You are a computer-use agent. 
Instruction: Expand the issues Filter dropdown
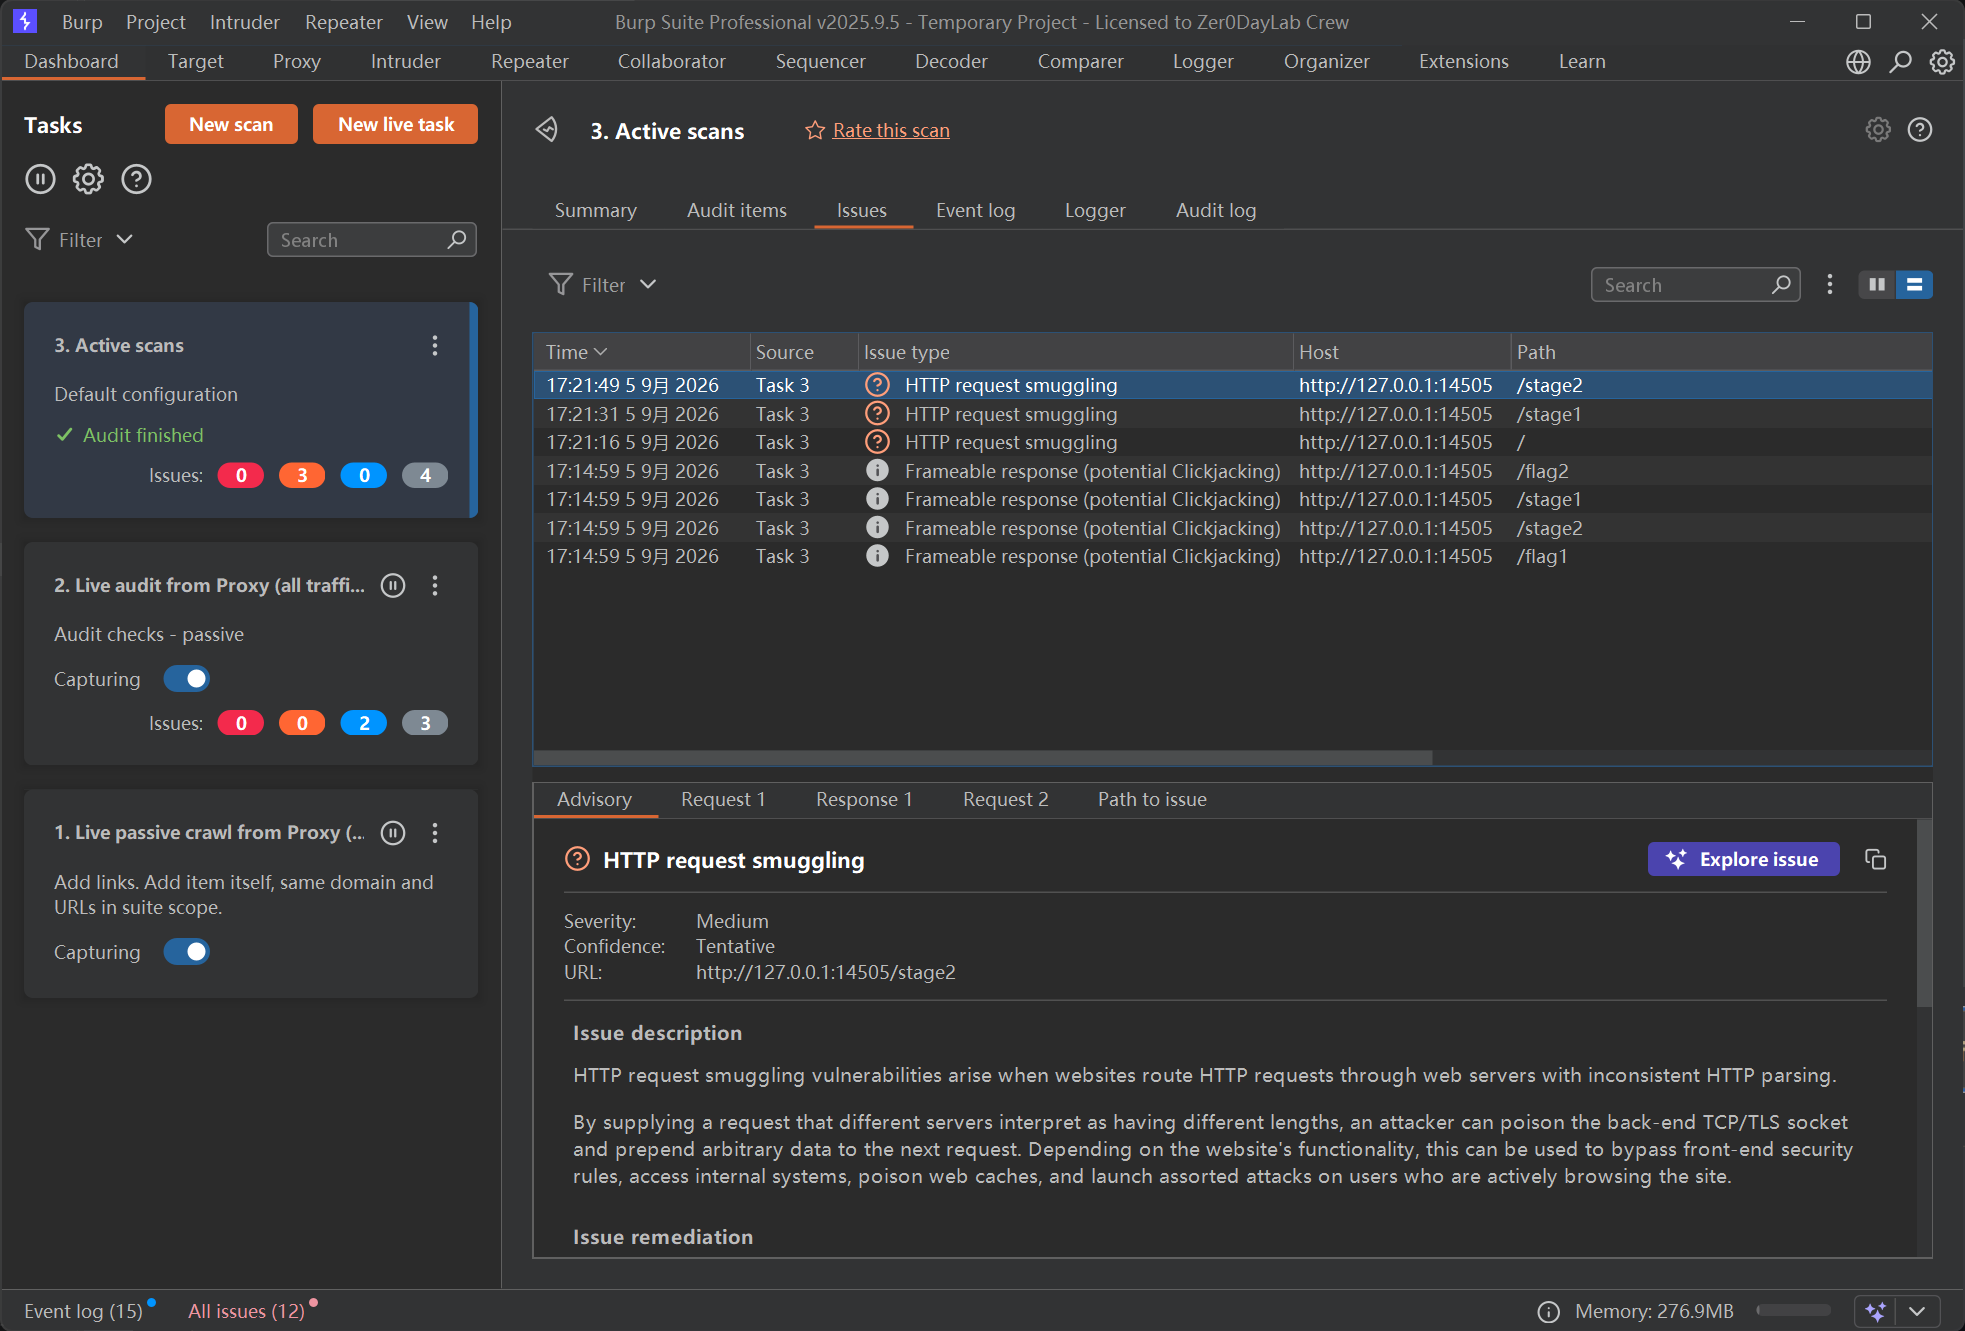pyautogui.click(x=603, y=285)
